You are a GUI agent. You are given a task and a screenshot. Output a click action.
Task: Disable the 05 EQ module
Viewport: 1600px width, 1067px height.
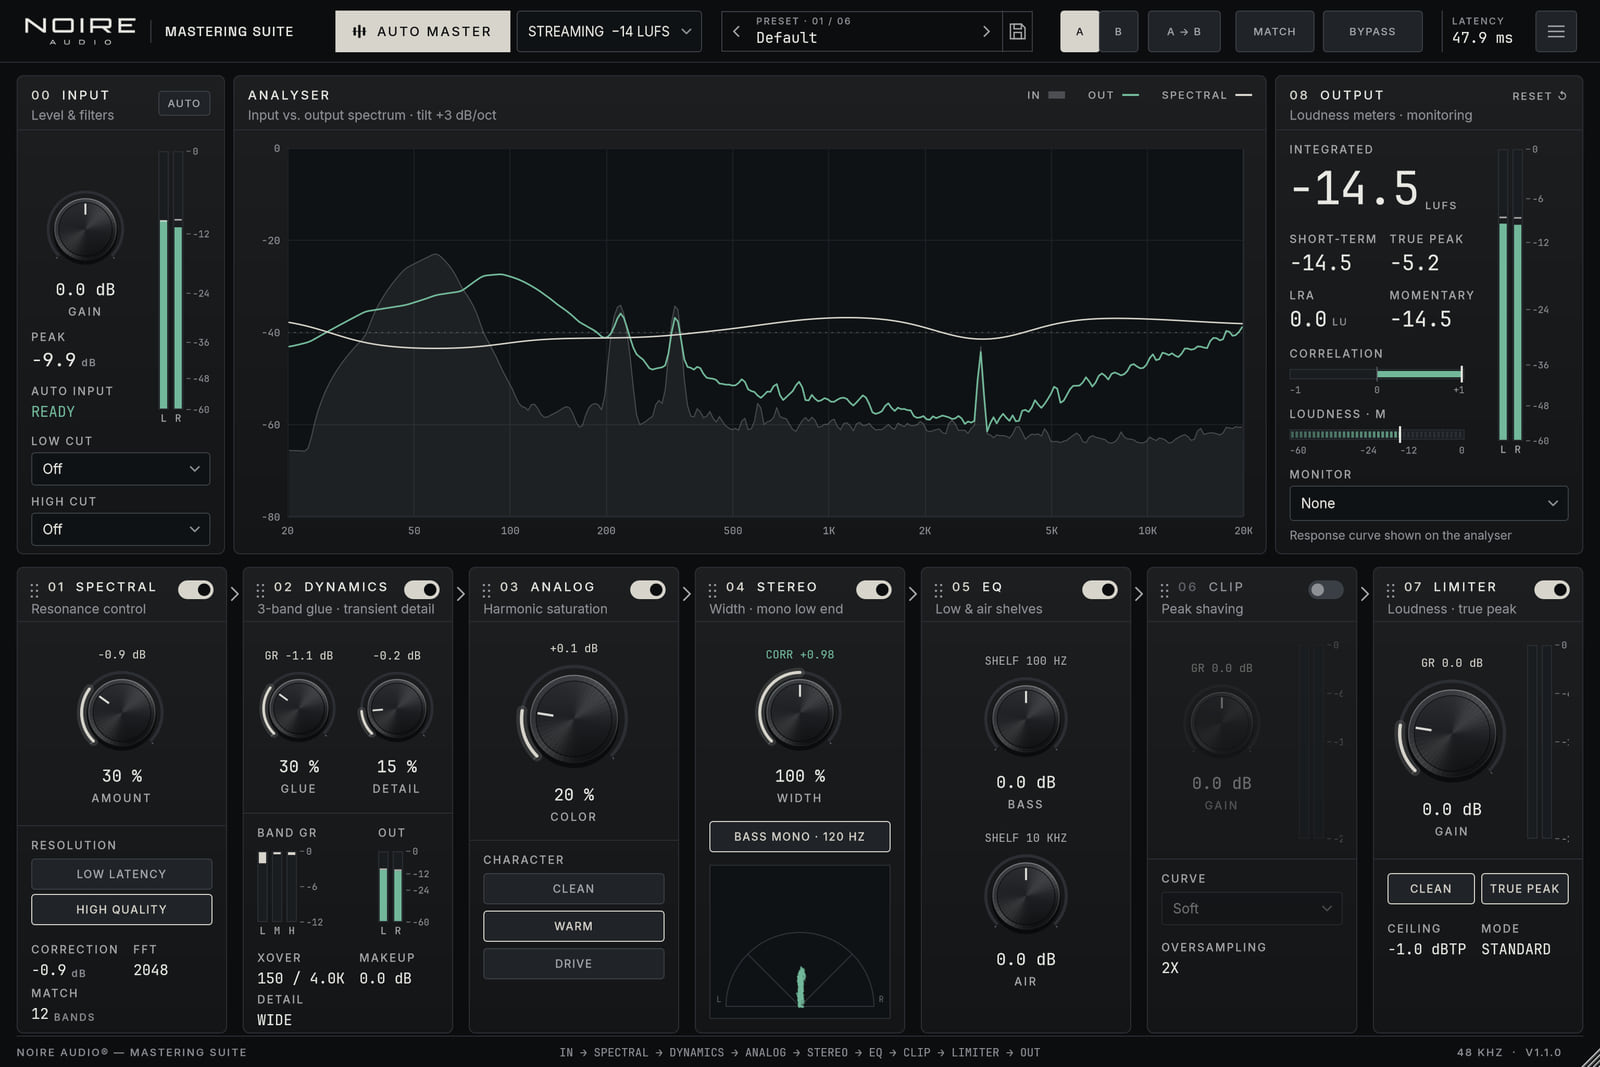(x=1100, y=589)
